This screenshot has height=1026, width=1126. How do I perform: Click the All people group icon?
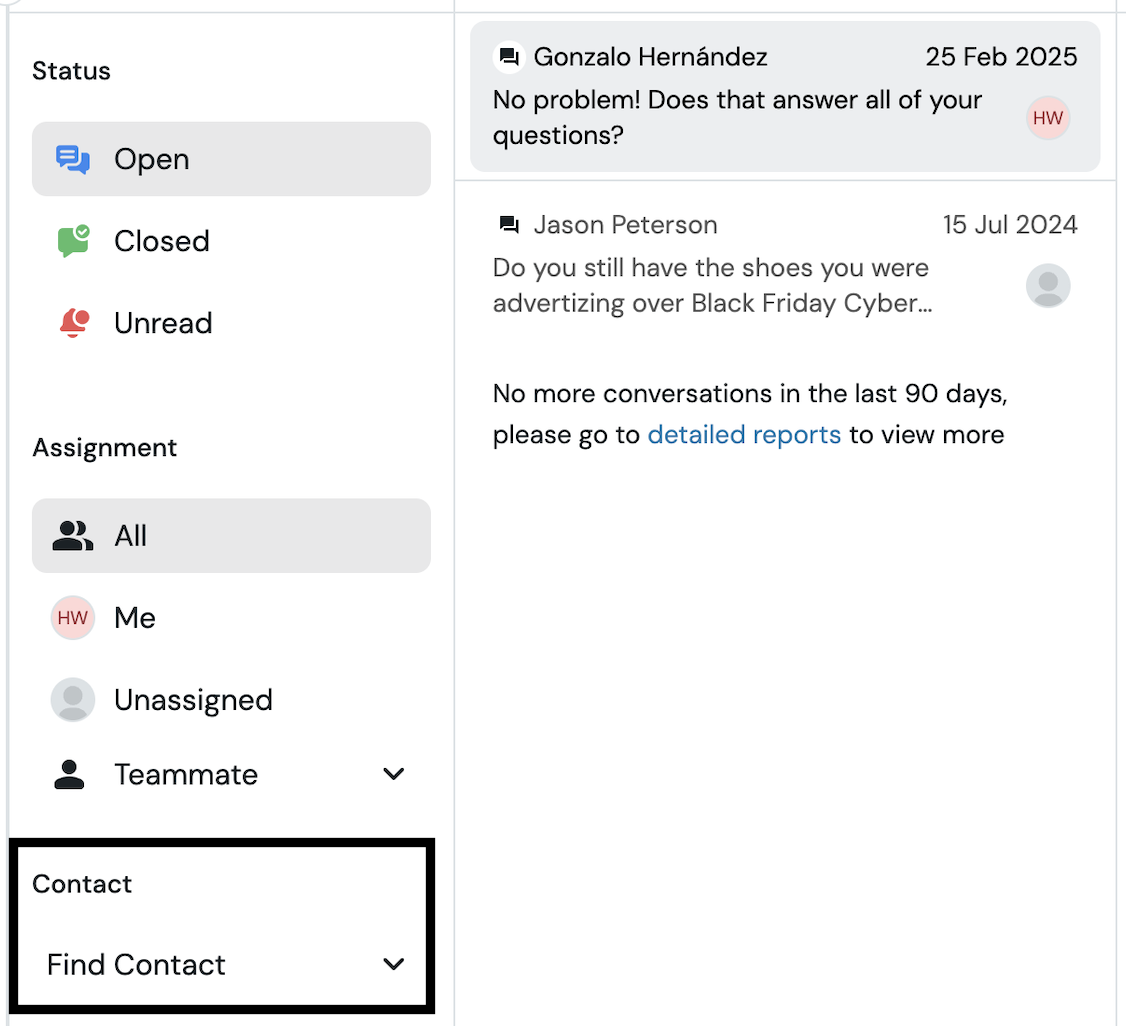tap(73, 536)
